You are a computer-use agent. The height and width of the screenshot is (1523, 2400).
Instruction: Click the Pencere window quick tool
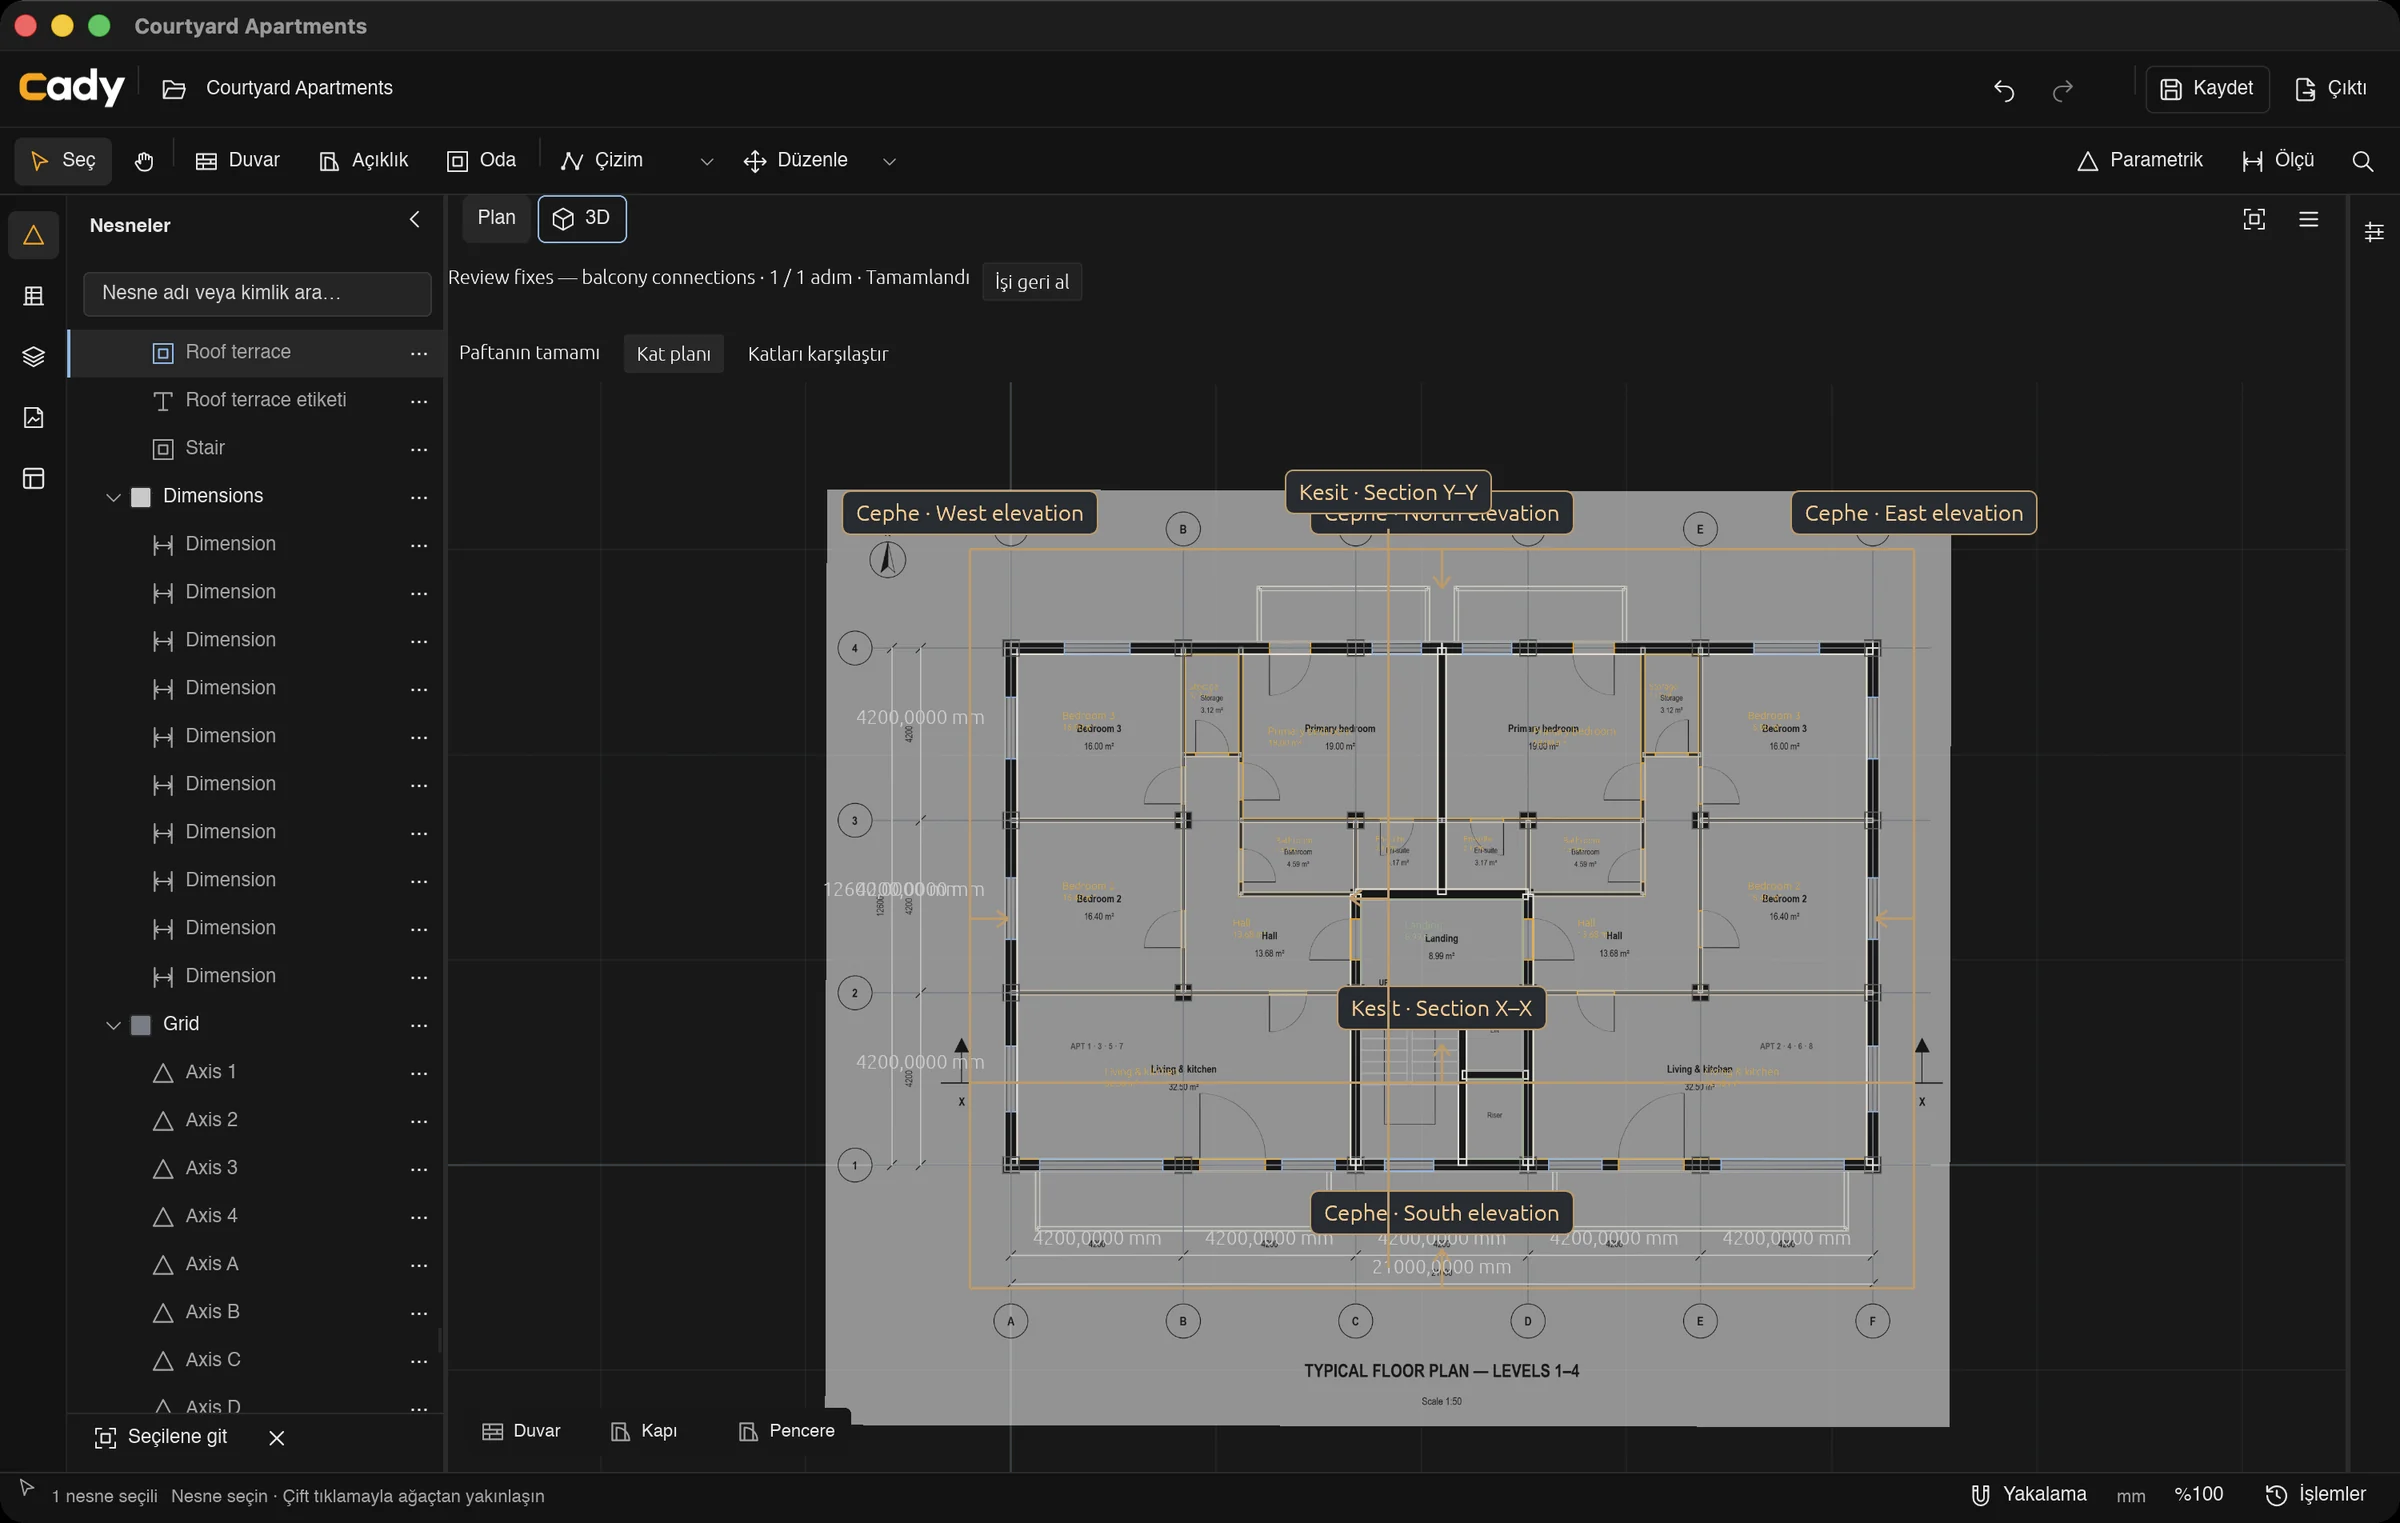pyautogui.click(x=786, y=1432)
